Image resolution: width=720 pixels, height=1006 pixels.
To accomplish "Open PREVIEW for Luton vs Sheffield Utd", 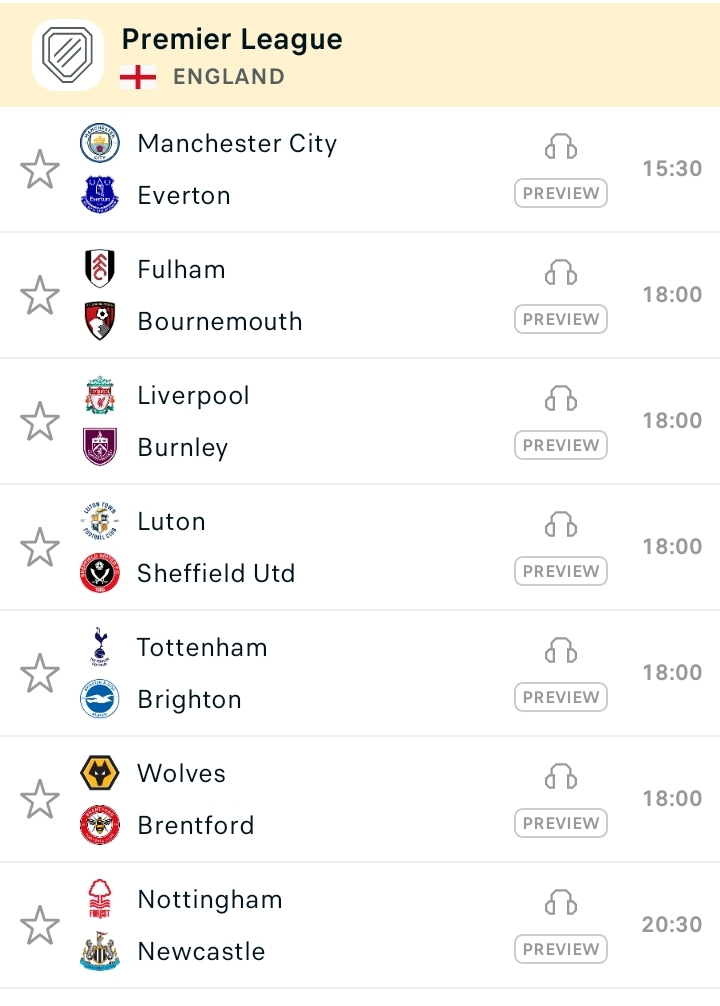I will 561,571.
